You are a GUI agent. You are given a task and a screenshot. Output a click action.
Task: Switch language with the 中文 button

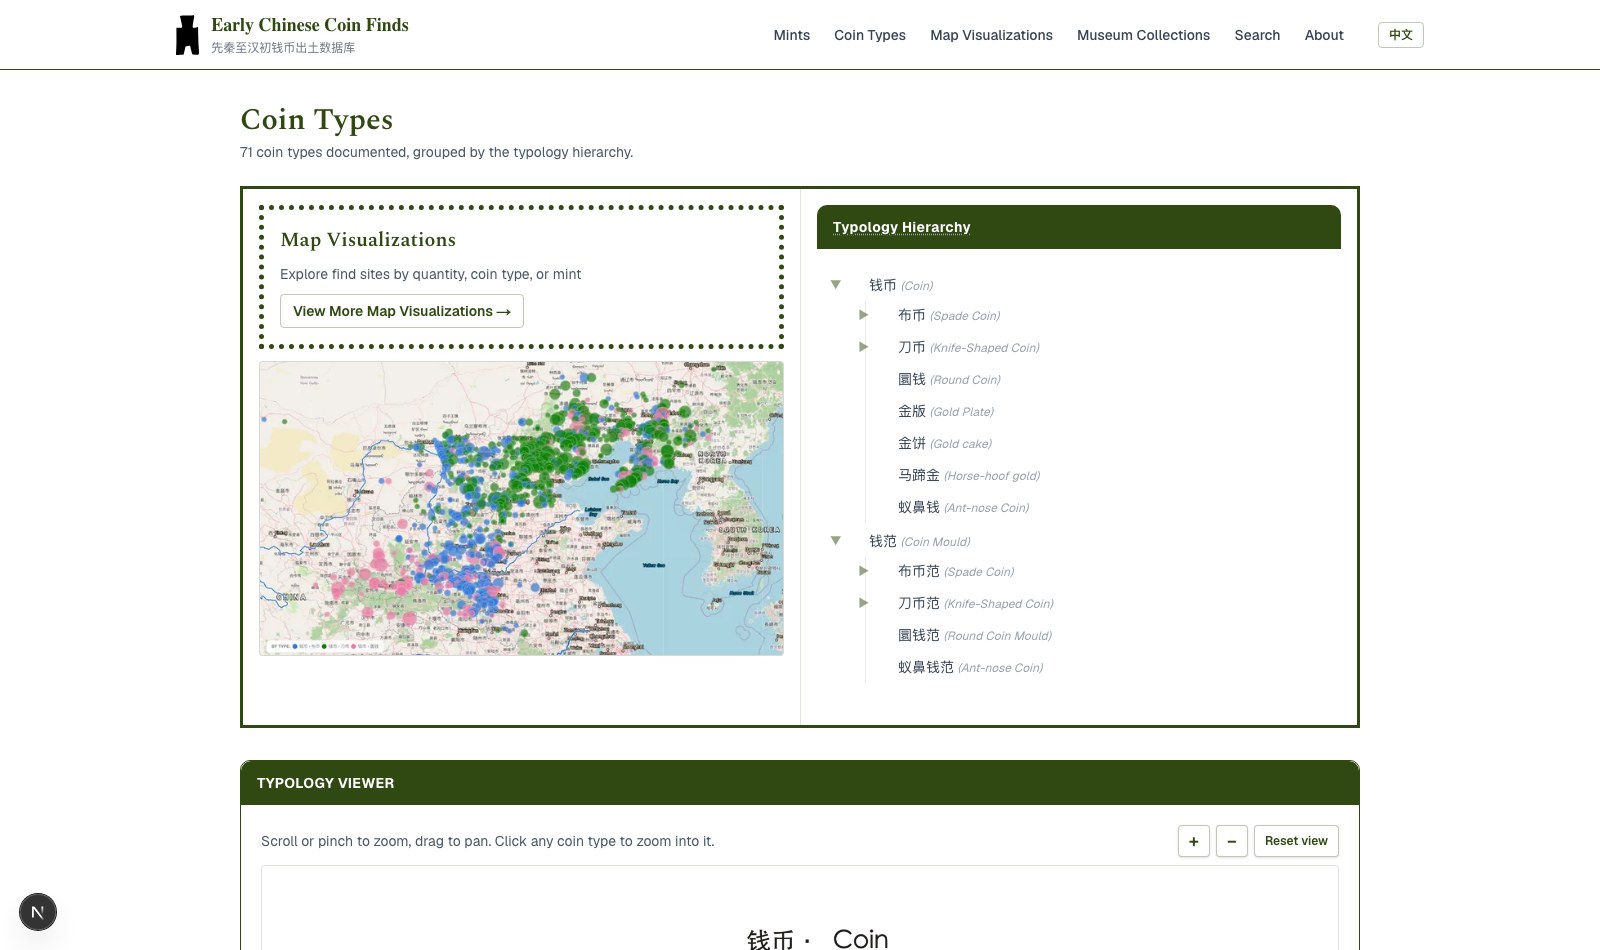pyautogui.click(x=1401, y=35)
